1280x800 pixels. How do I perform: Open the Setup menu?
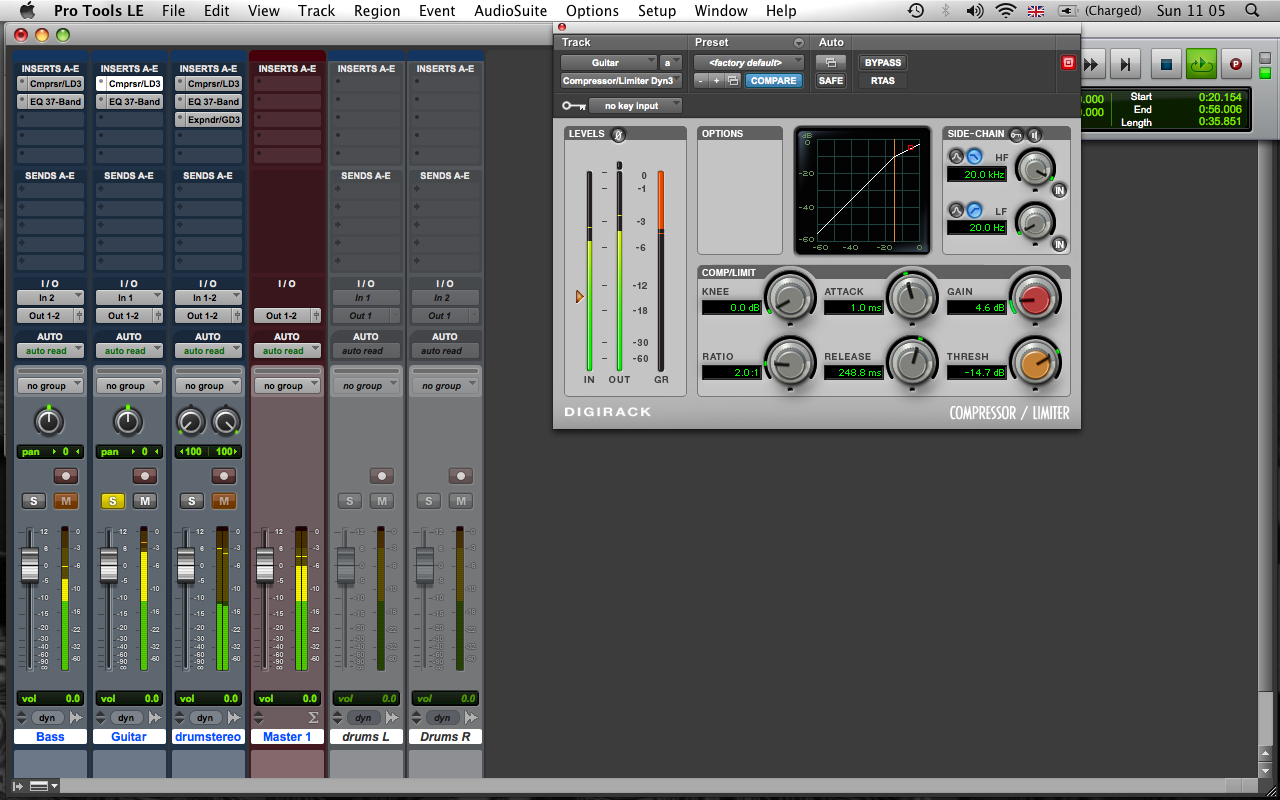[657, 11]
